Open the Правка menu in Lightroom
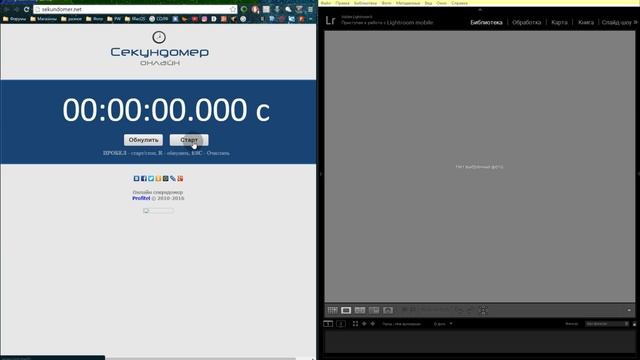 coord(342,3)
